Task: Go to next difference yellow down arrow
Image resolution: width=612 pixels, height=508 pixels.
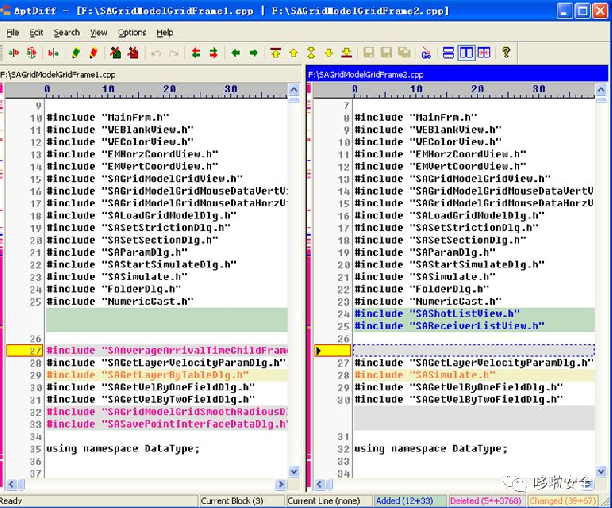Action: click(x=329, y=53)
